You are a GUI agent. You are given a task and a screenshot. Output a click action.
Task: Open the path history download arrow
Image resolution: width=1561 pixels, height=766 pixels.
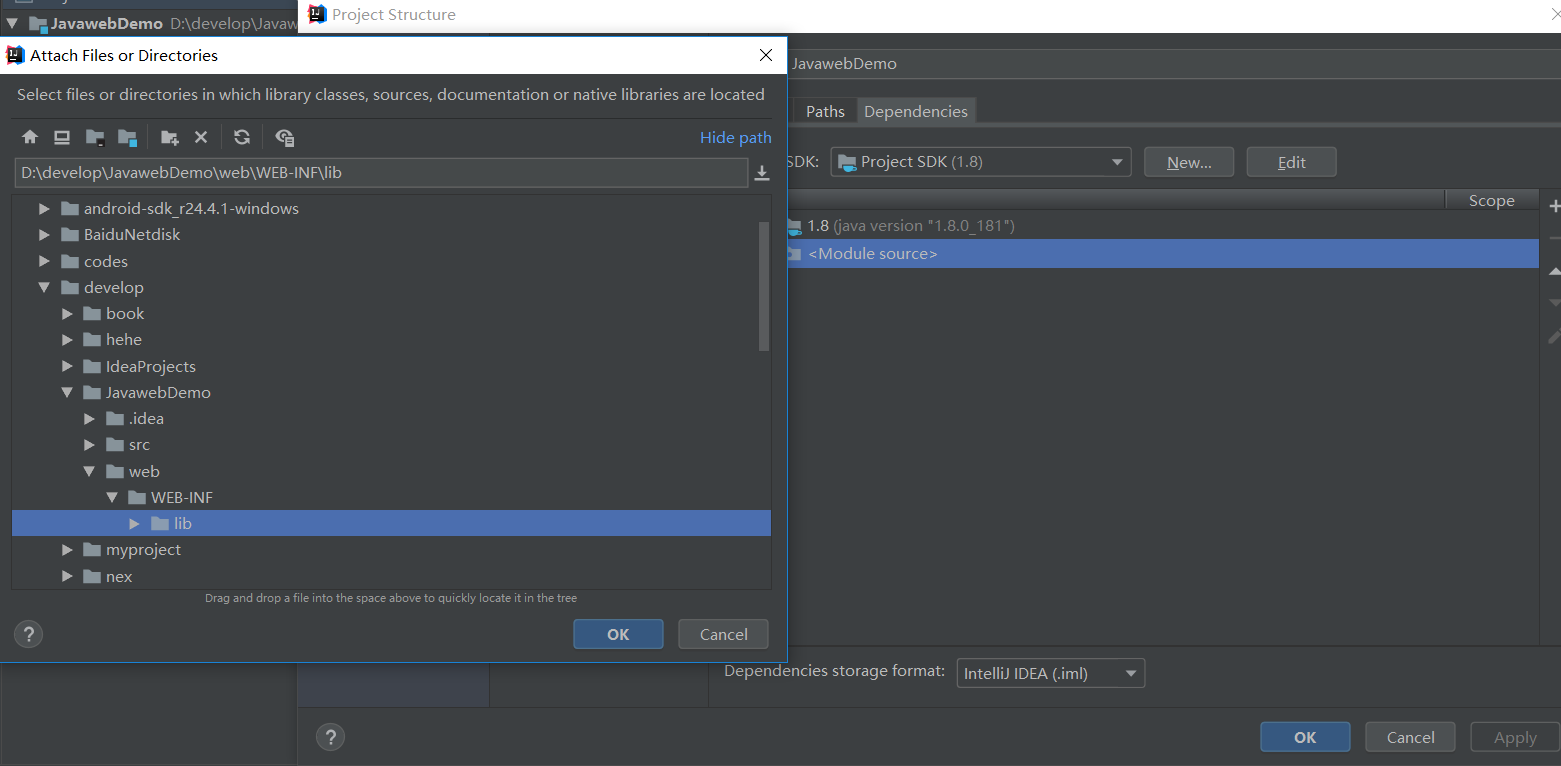pyautogui.click(x=762, y=173)
